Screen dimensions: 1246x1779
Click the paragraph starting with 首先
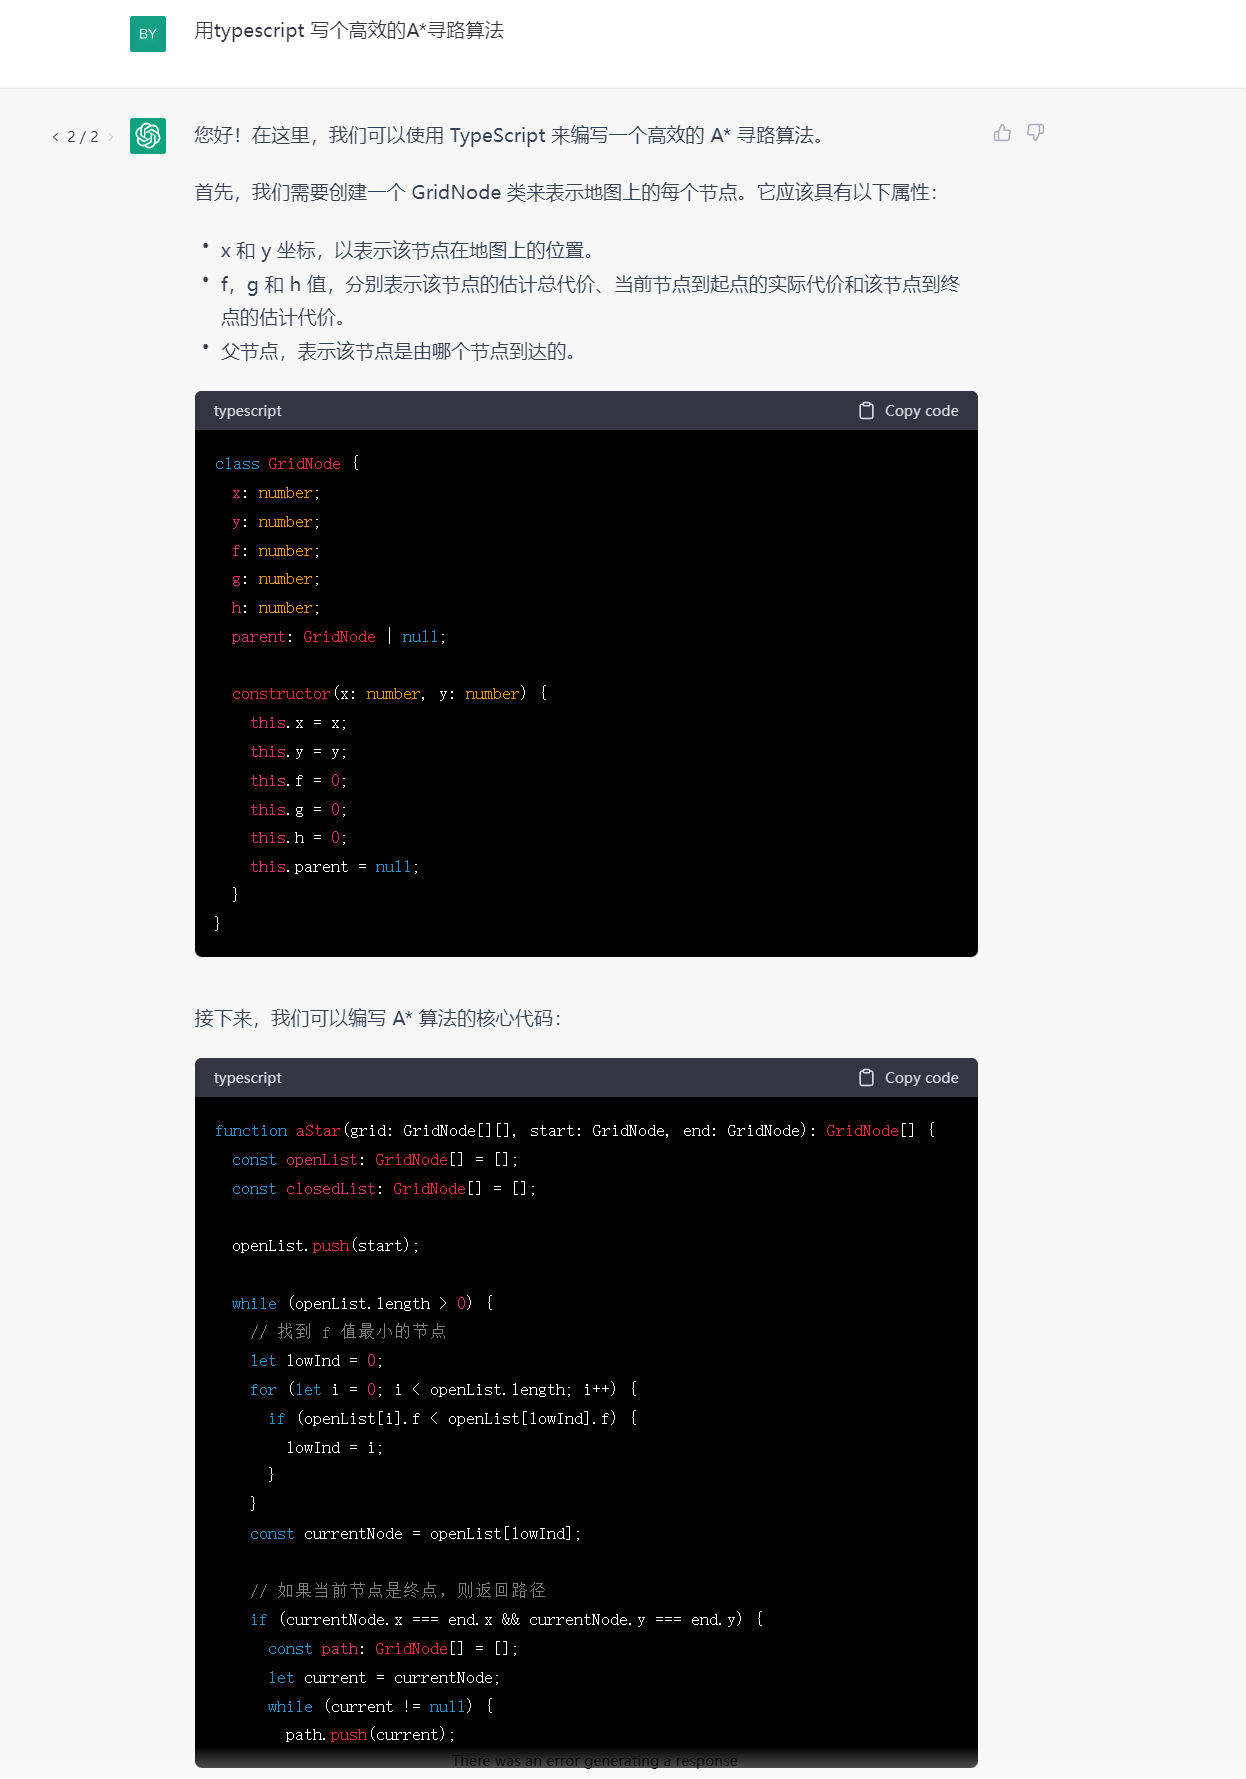pos(566,193)
